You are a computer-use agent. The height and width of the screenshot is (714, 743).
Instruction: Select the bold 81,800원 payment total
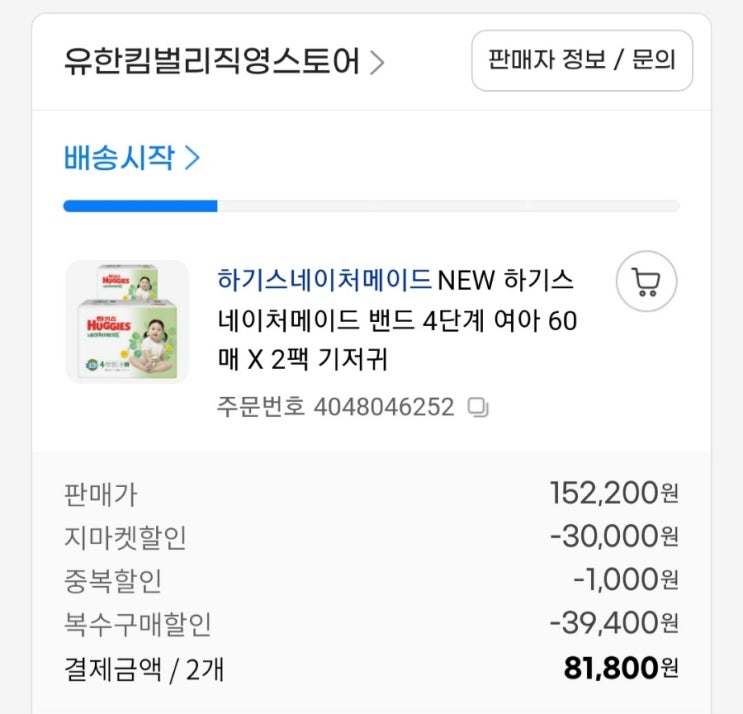(x=620, y=667)
